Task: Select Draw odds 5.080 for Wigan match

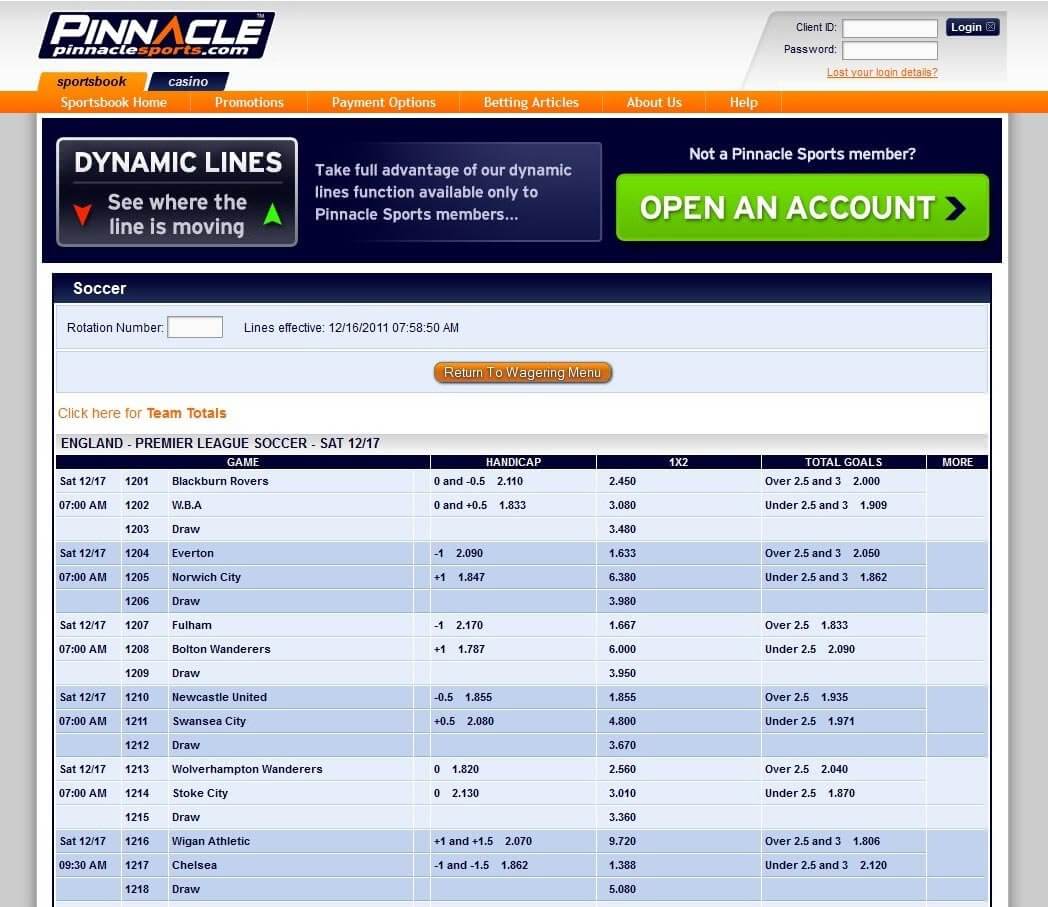Action: coord(622,890)
